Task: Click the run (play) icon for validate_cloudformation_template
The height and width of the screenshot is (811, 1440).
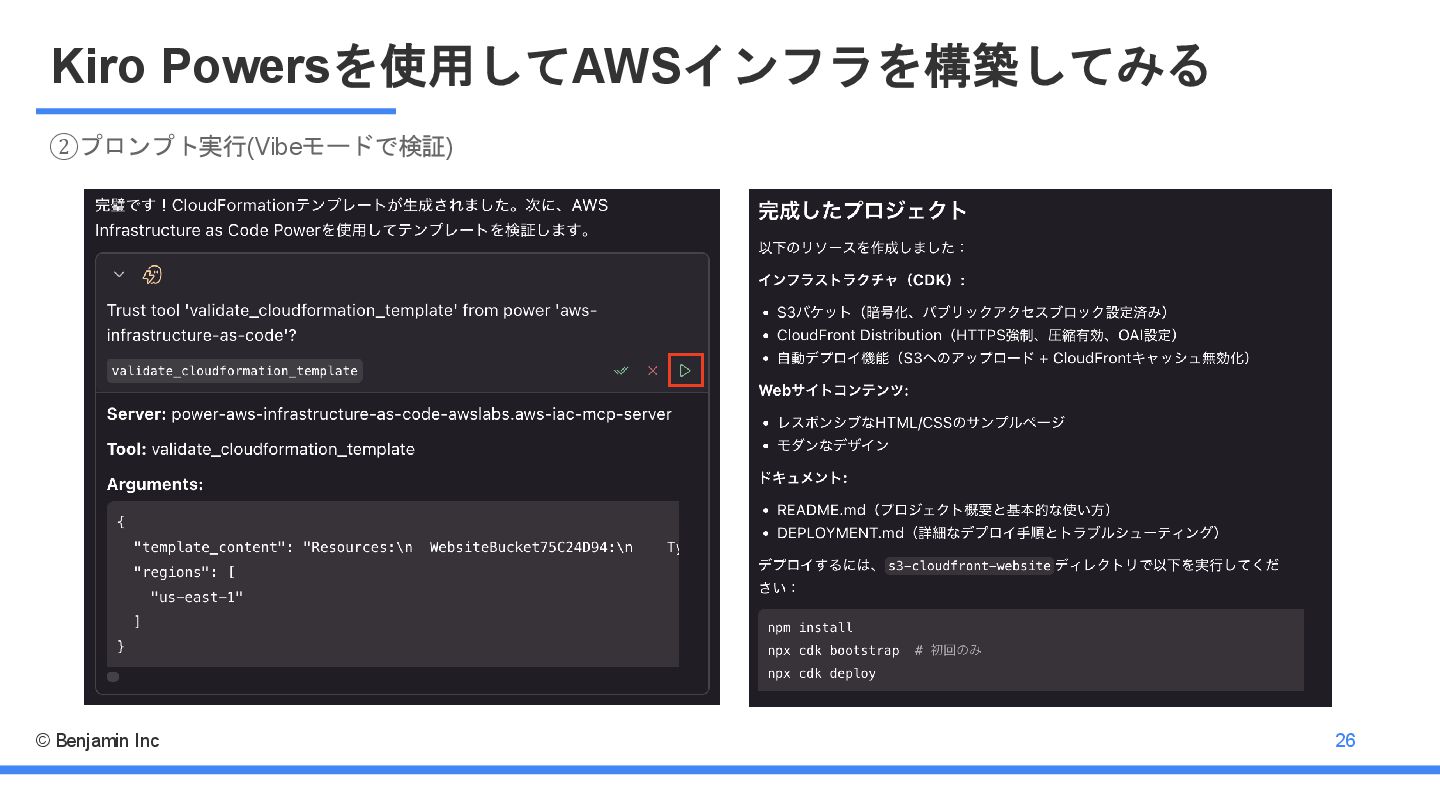Action: point(685,370)
